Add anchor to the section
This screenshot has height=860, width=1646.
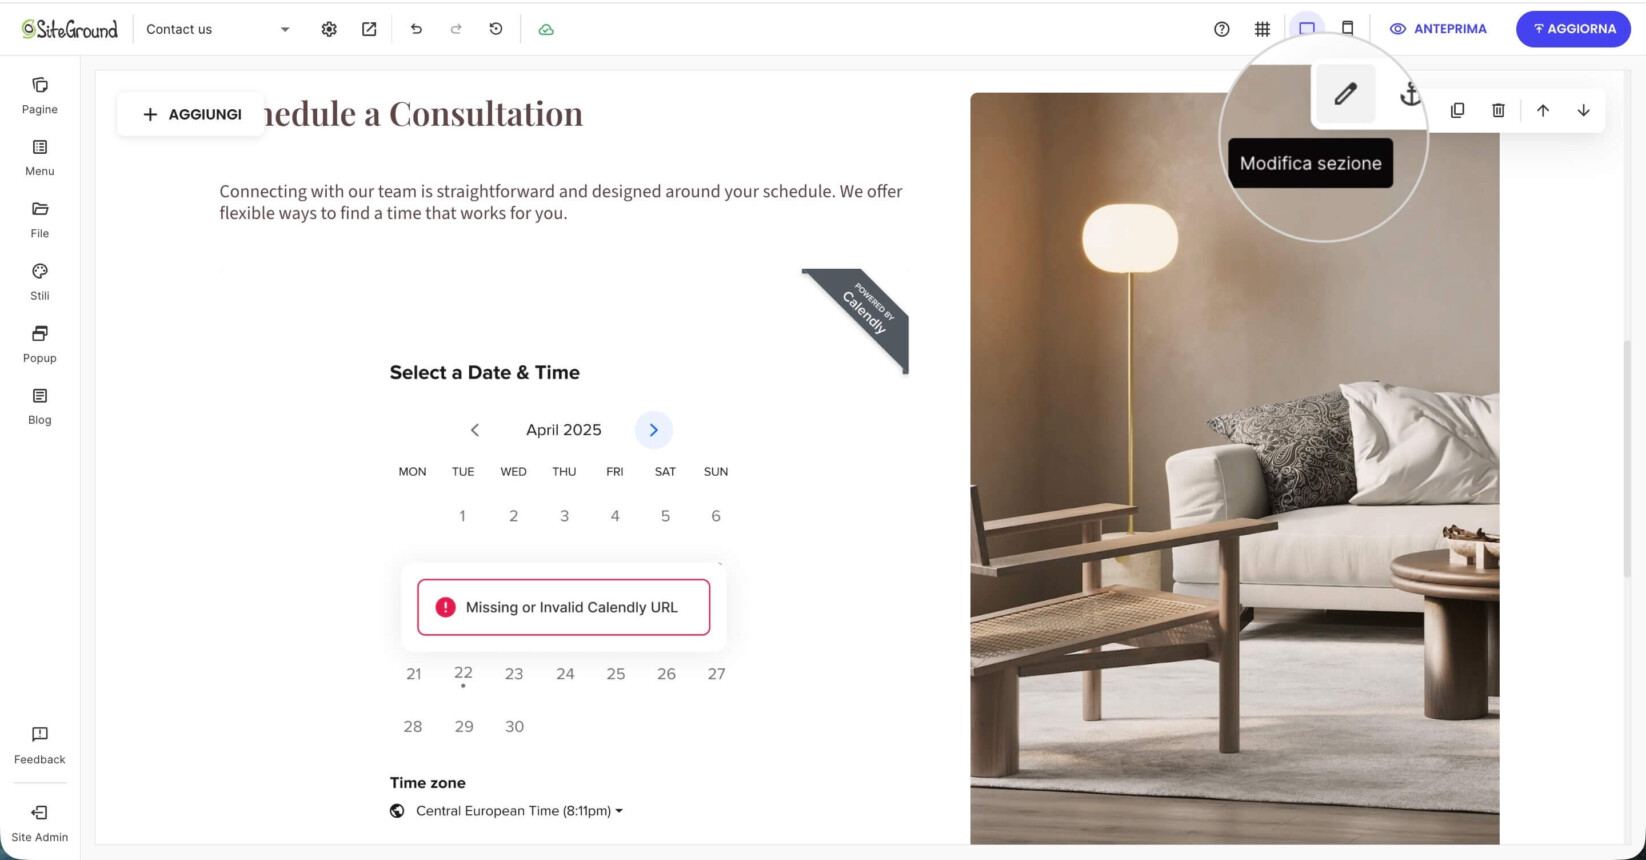1410,94
